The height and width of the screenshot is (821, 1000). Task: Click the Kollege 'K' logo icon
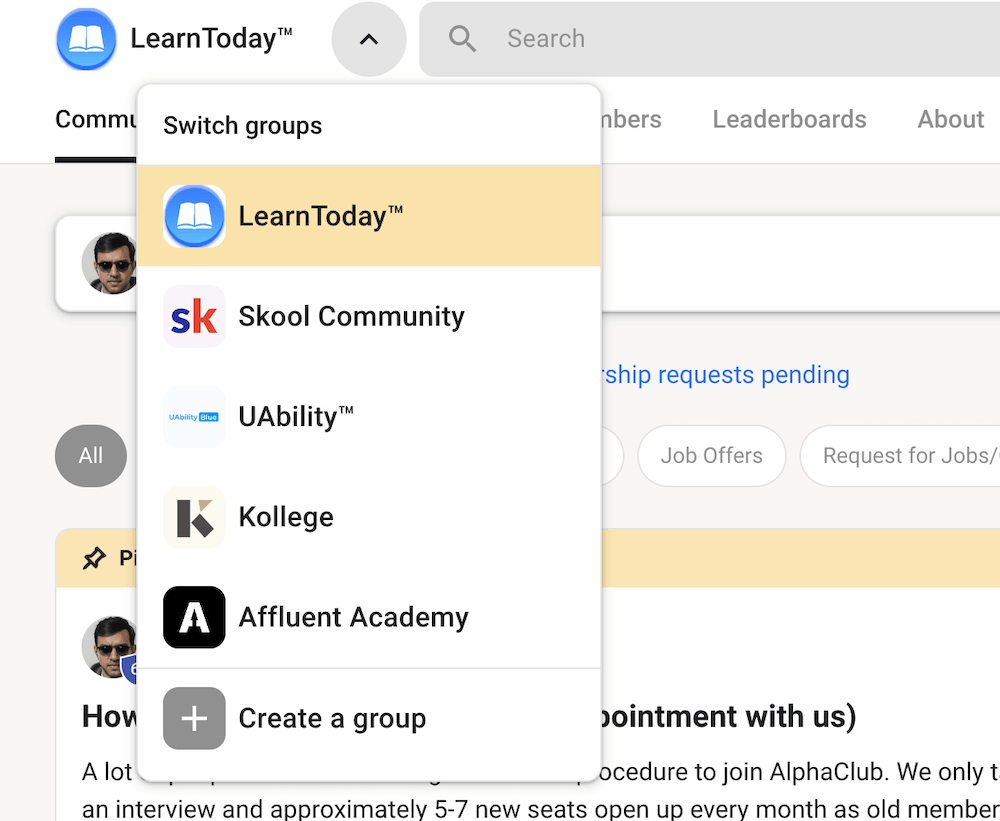194,517
